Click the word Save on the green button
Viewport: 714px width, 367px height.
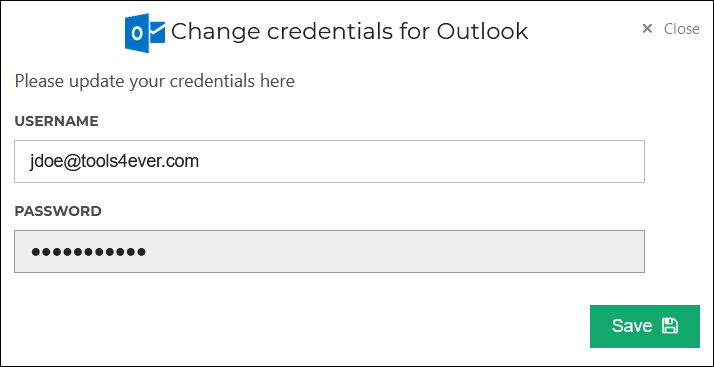point(632,326)
